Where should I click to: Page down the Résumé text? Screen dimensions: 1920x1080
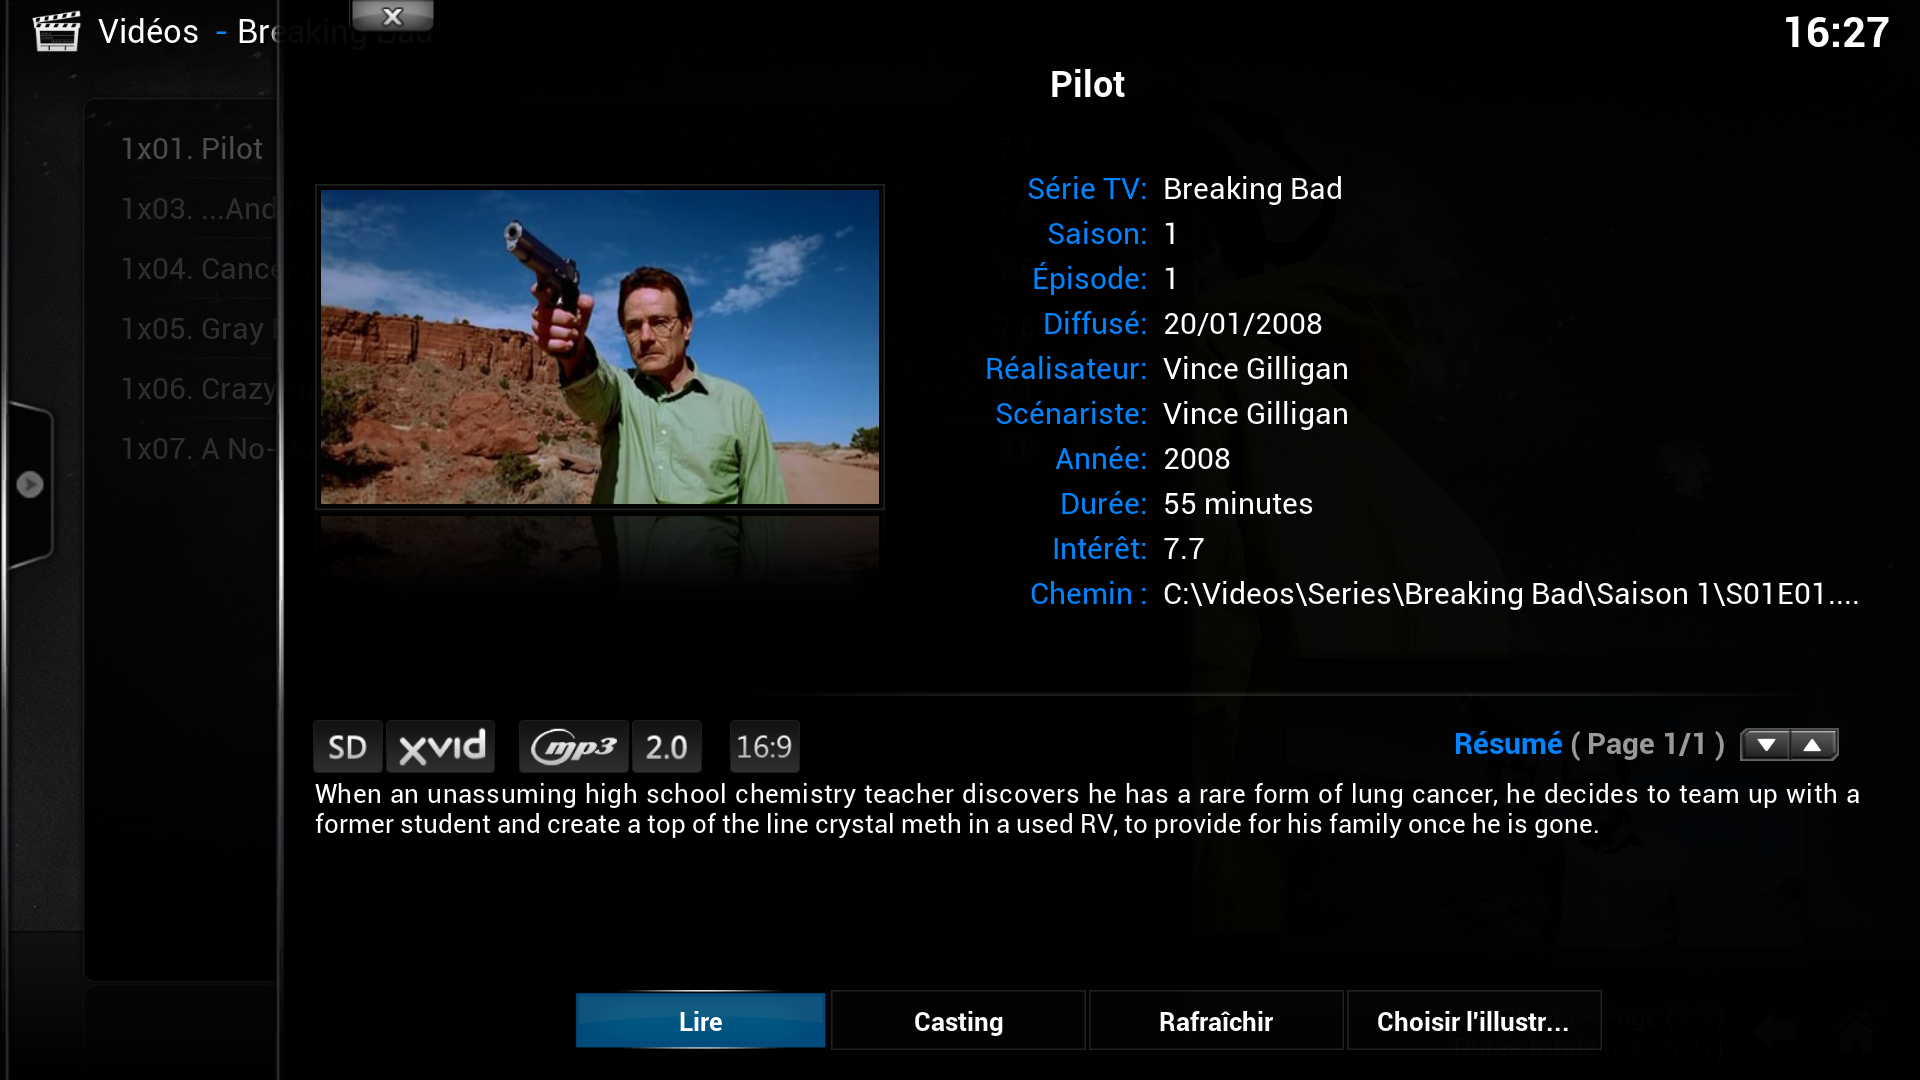point(1766,744)
